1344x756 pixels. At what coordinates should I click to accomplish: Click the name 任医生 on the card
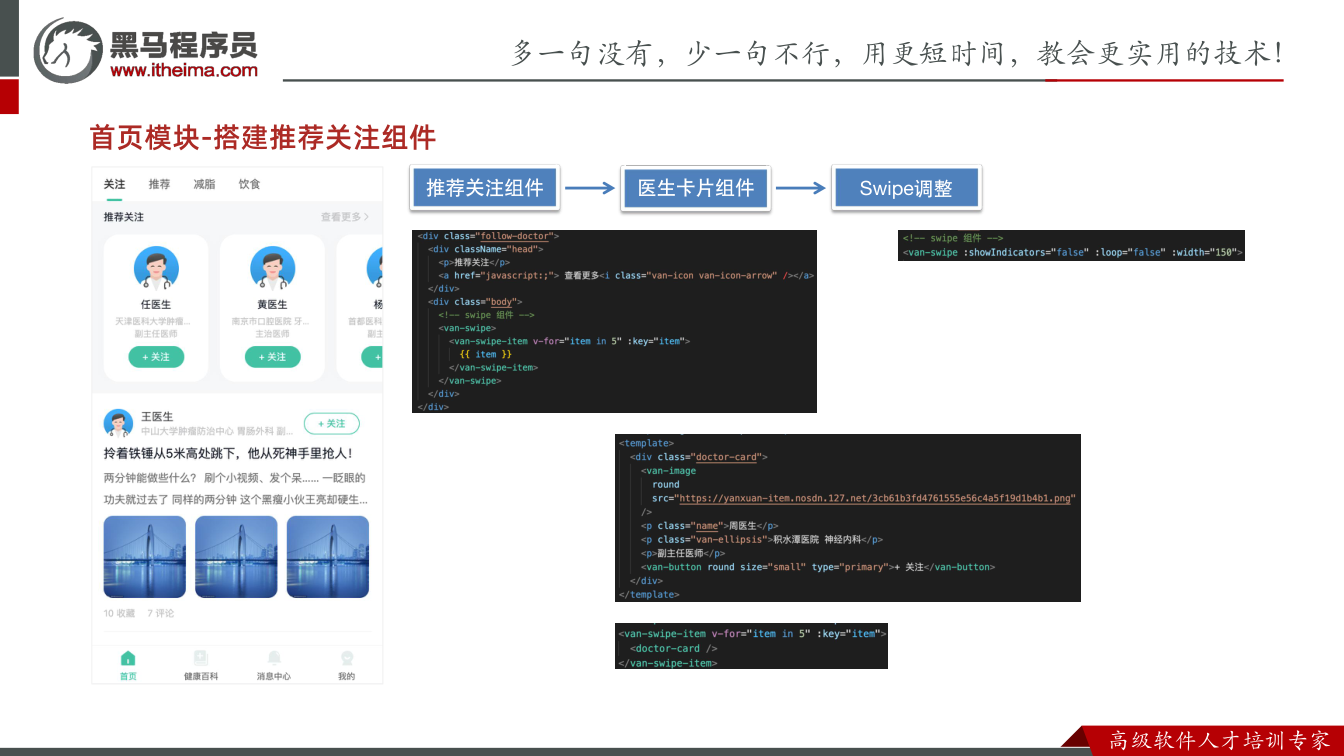click(156, 304)
